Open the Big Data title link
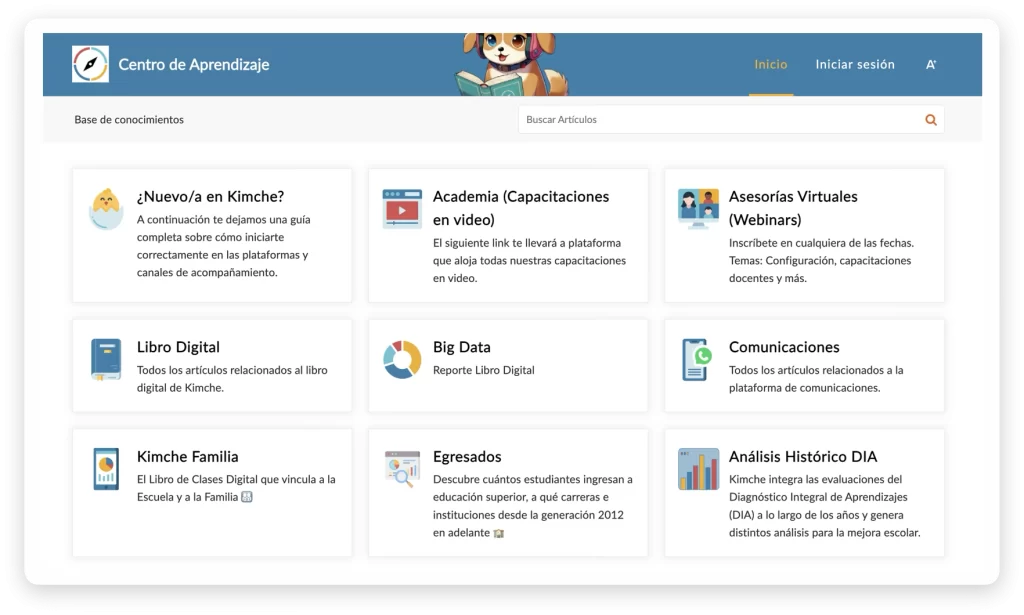 point(462,347)
